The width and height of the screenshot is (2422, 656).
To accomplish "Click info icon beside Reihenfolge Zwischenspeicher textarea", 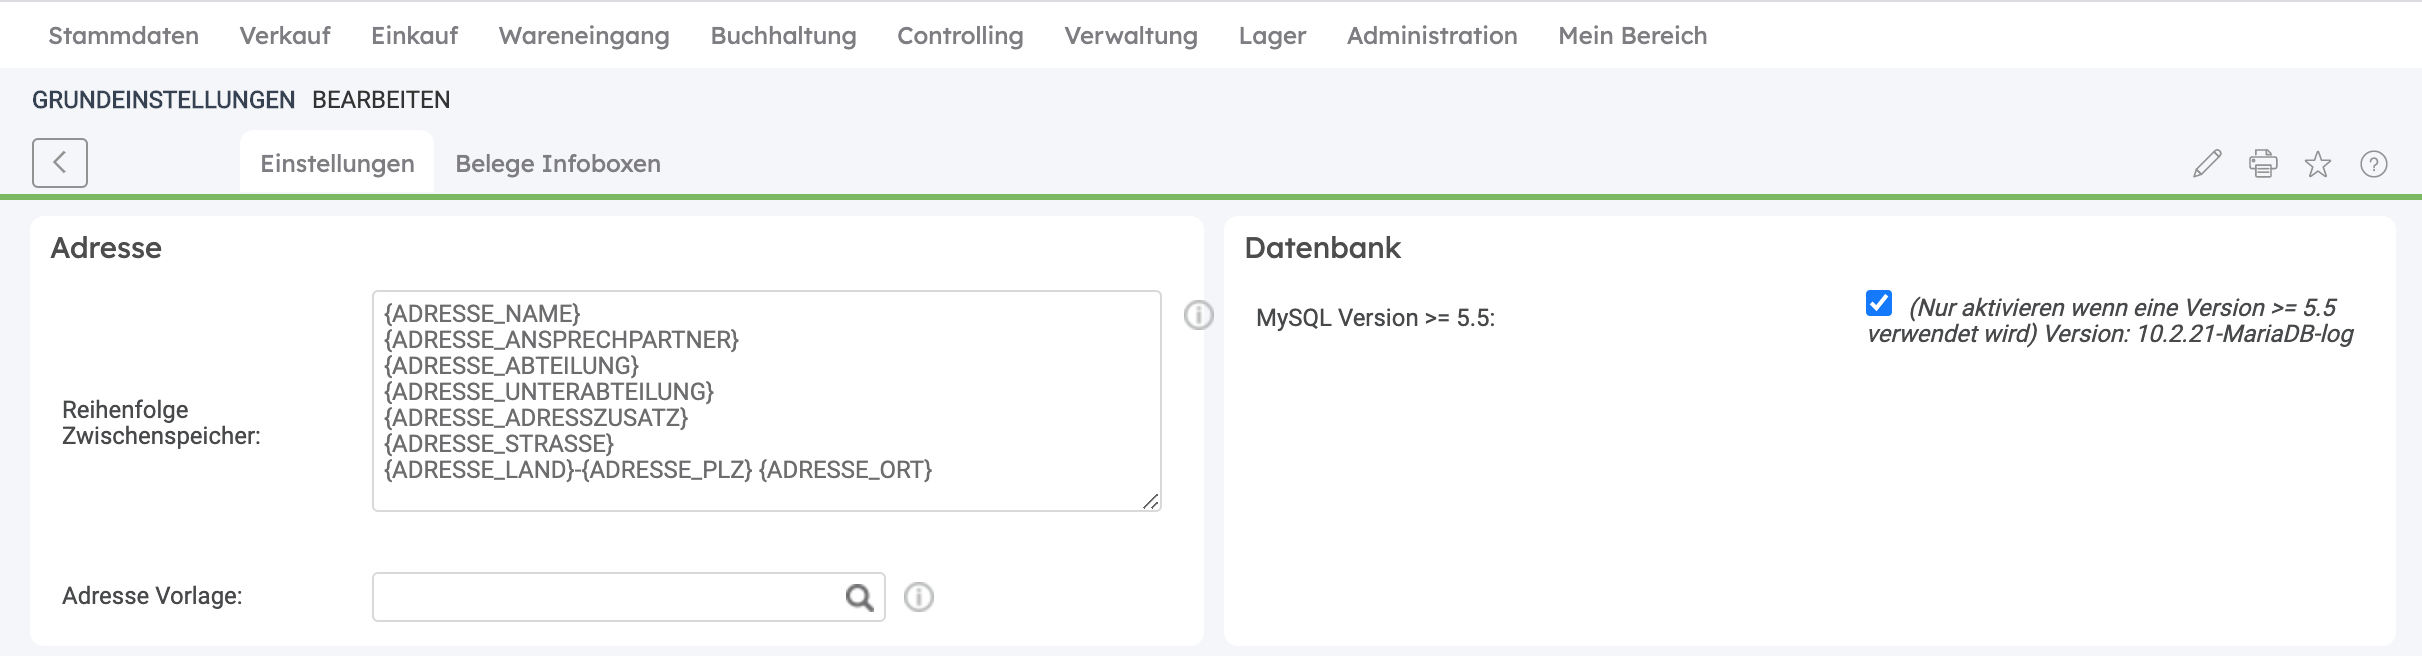I will (x=1198, y=316).
